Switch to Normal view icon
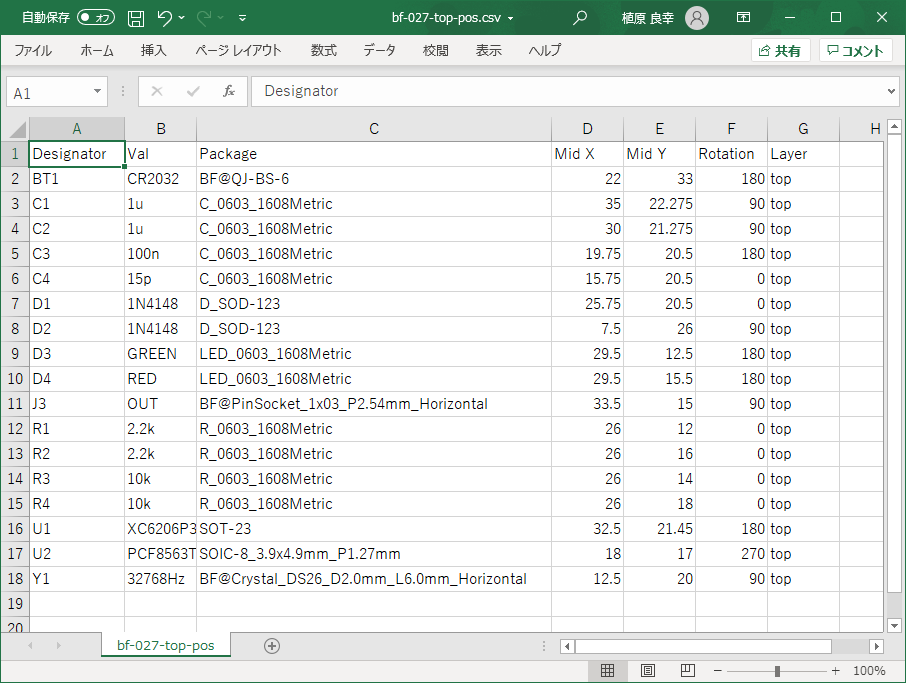This screenshot has width=906, height=683. tap(607, 670)
